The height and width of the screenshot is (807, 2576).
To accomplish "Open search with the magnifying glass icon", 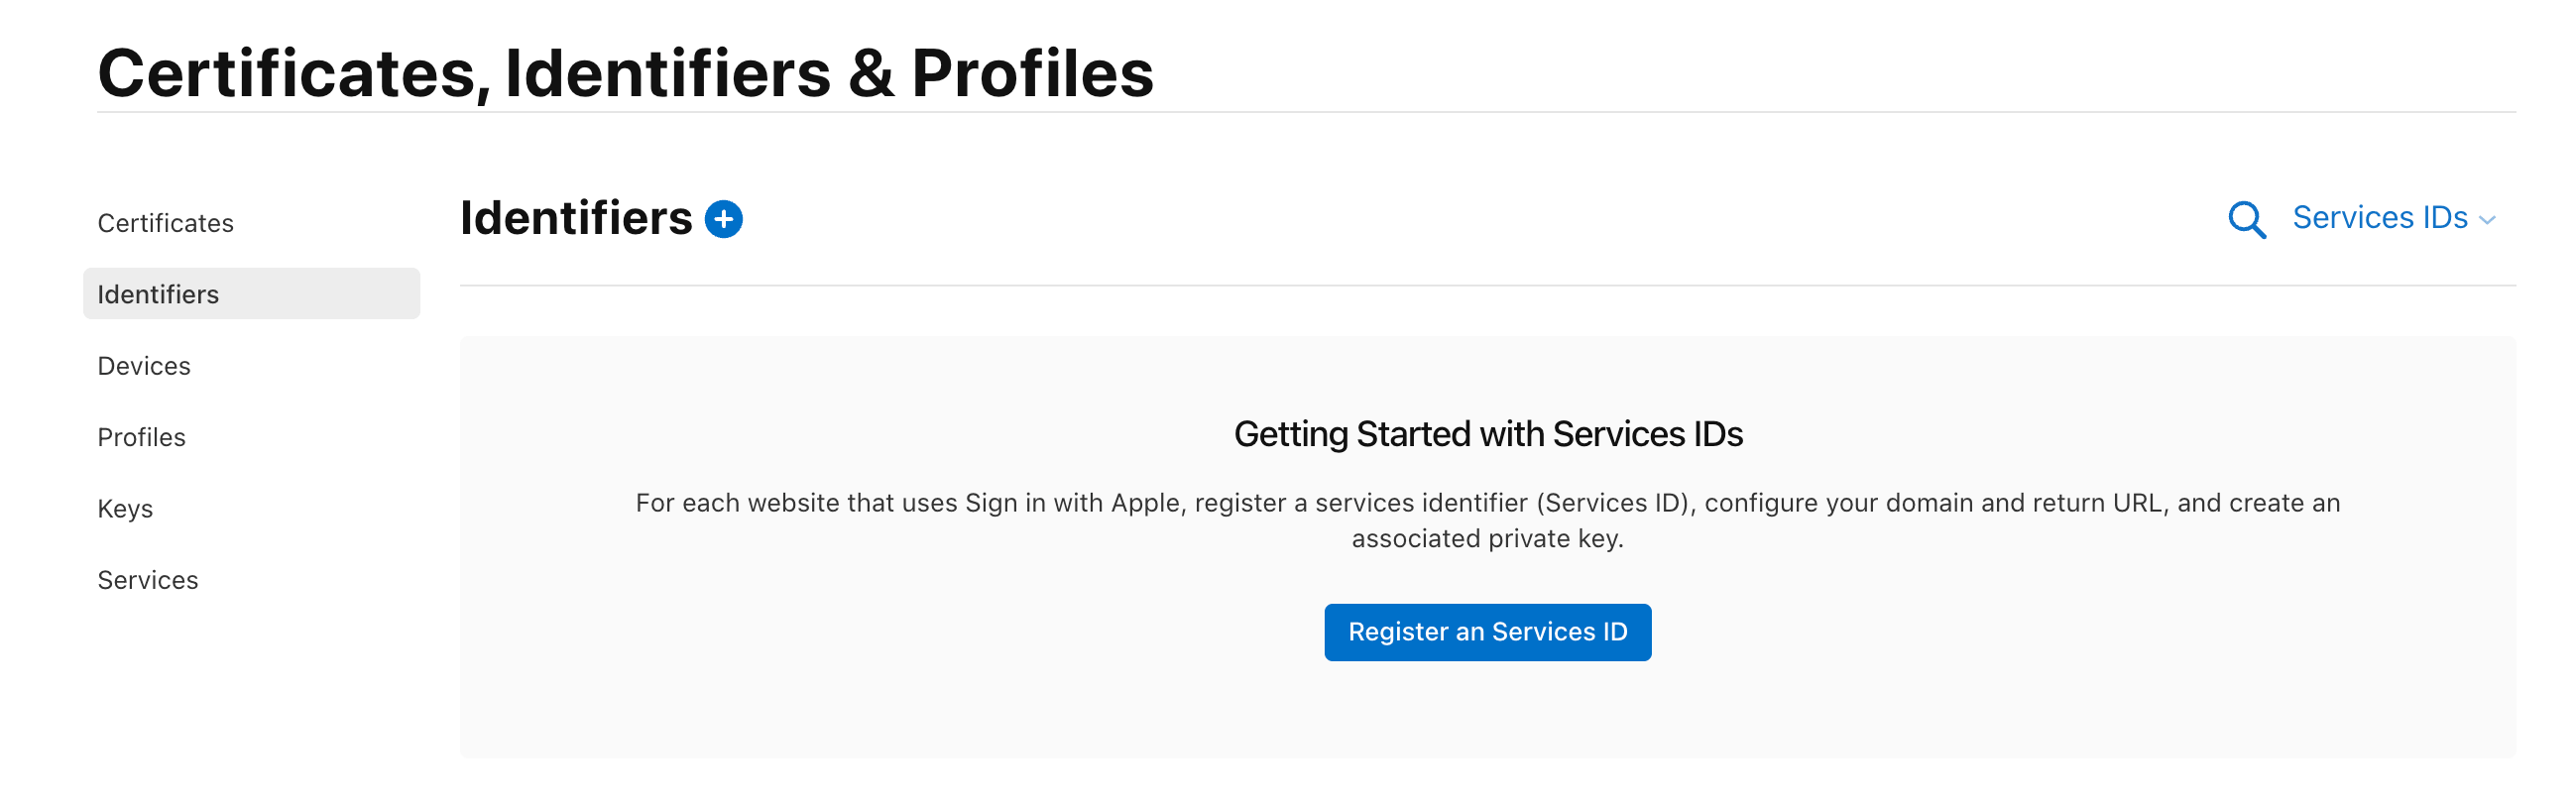I will (2246, 219).
